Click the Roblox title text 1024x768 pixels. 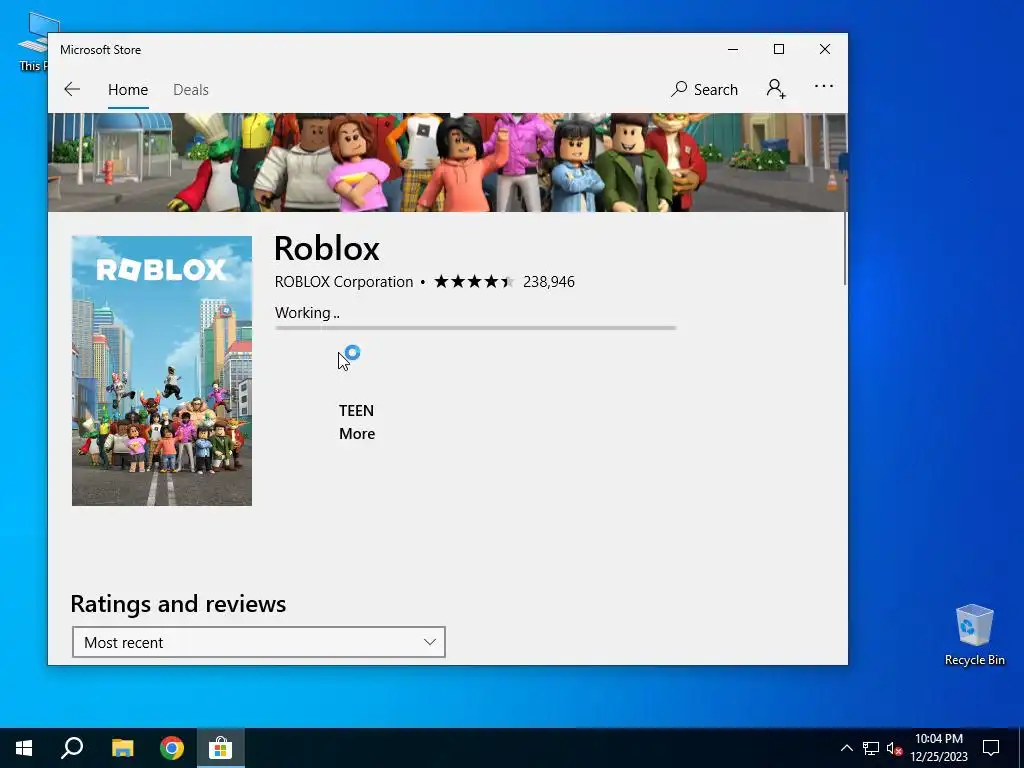tap(327, 248)
